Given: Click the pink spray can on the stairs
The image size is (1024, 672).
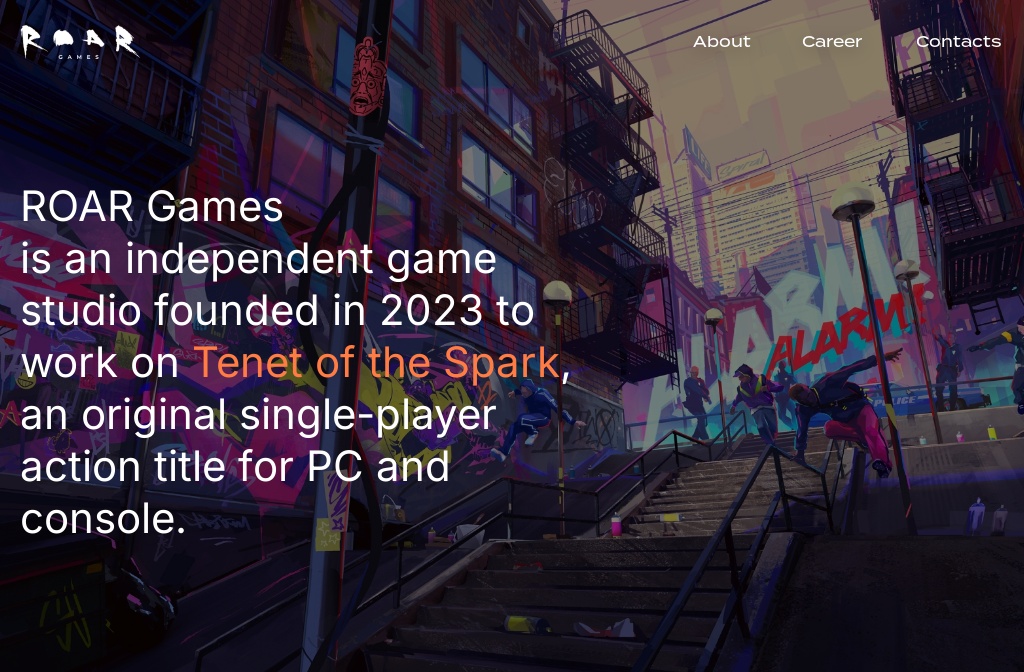Looking at the screenshot, I should [x=616, y=523].
